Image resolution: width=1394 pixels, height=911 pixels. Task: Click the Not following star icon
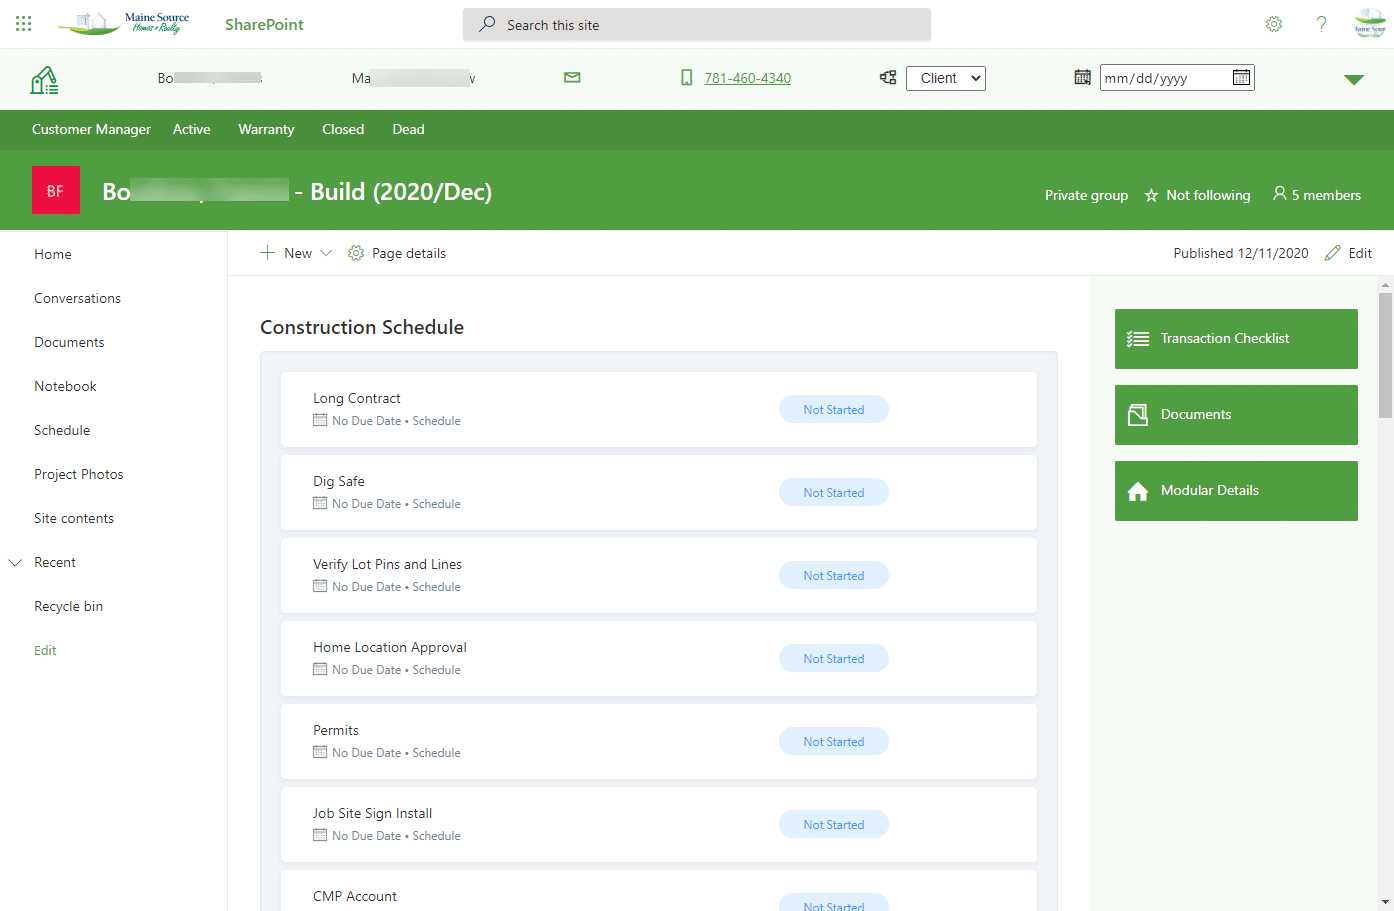click(1151, 195)
